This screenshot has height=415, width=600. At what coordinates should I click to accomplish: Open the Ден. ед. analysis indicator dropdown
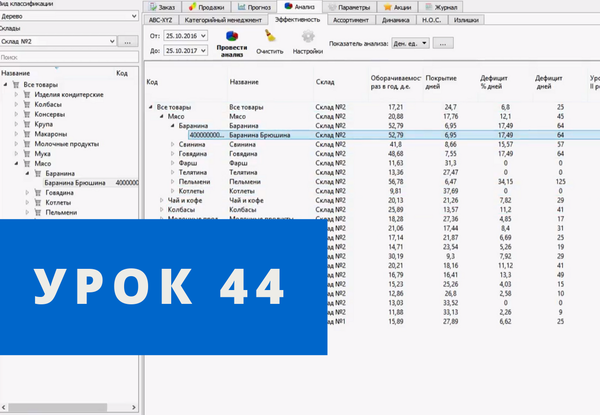pos(411,43)
